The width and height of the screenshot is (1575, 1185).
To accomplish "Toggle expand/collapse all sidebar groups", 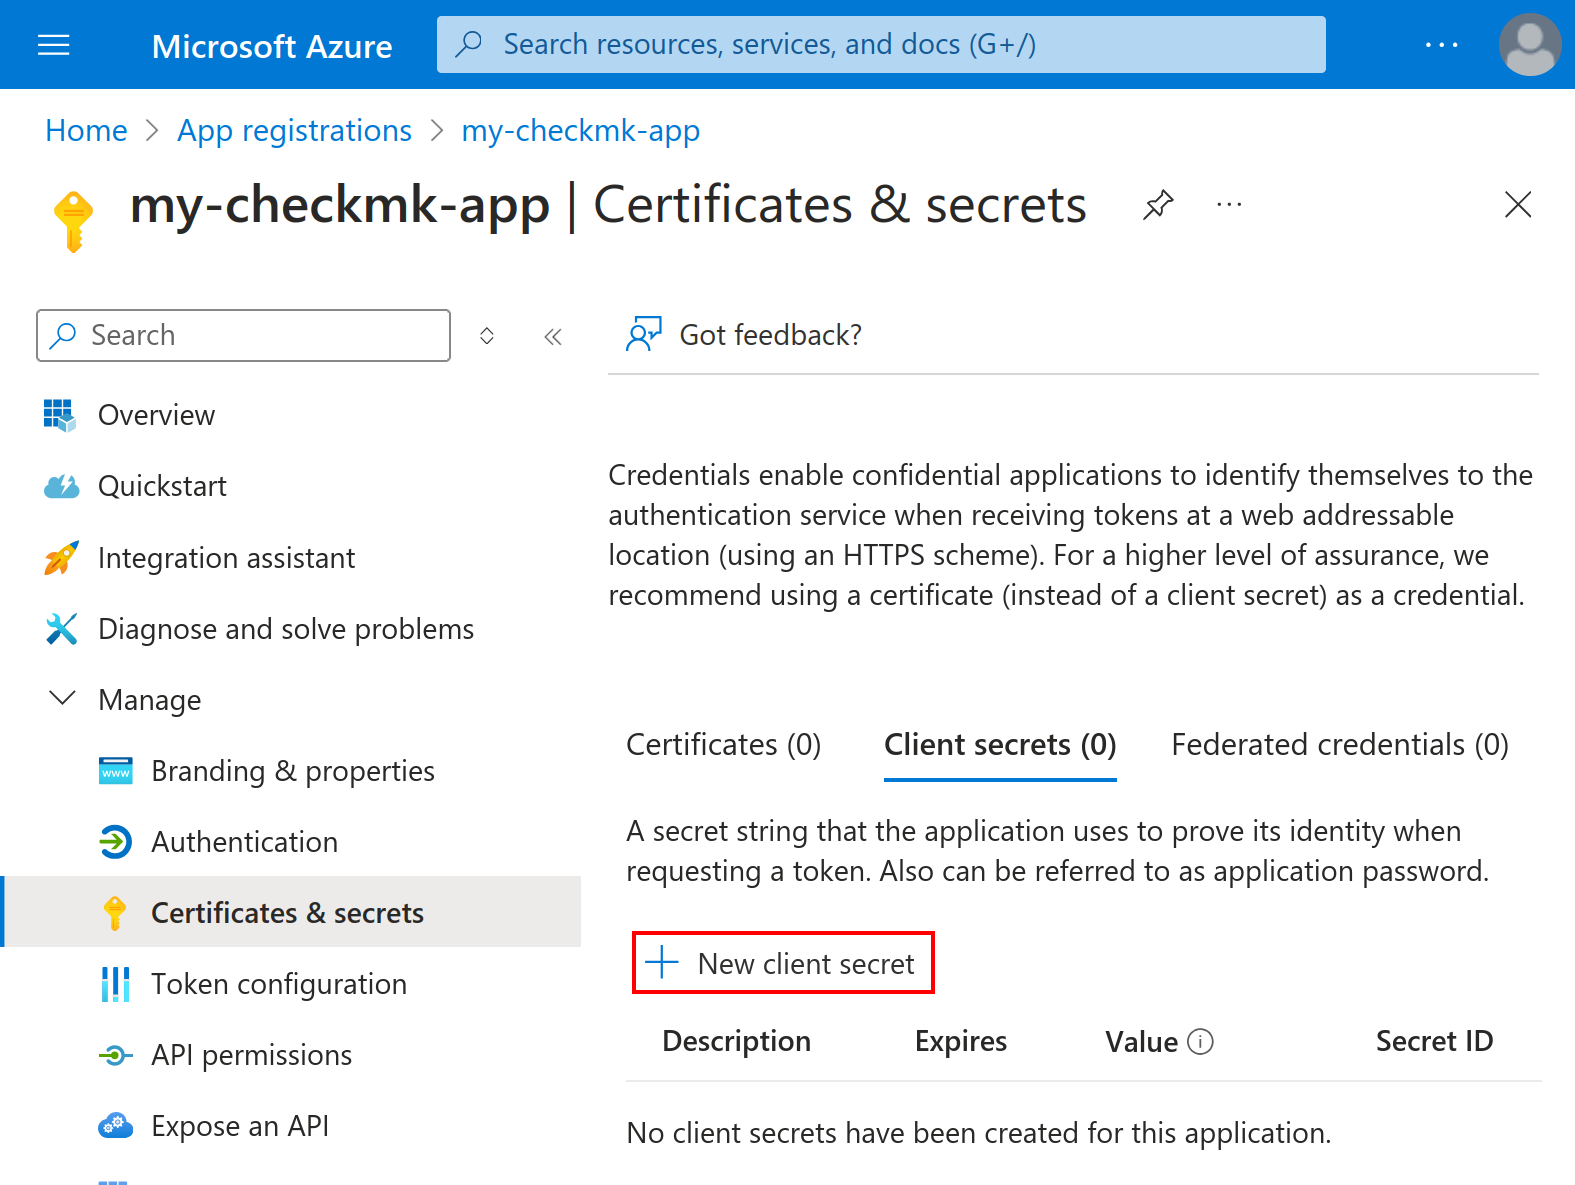I will pos(487,336).
